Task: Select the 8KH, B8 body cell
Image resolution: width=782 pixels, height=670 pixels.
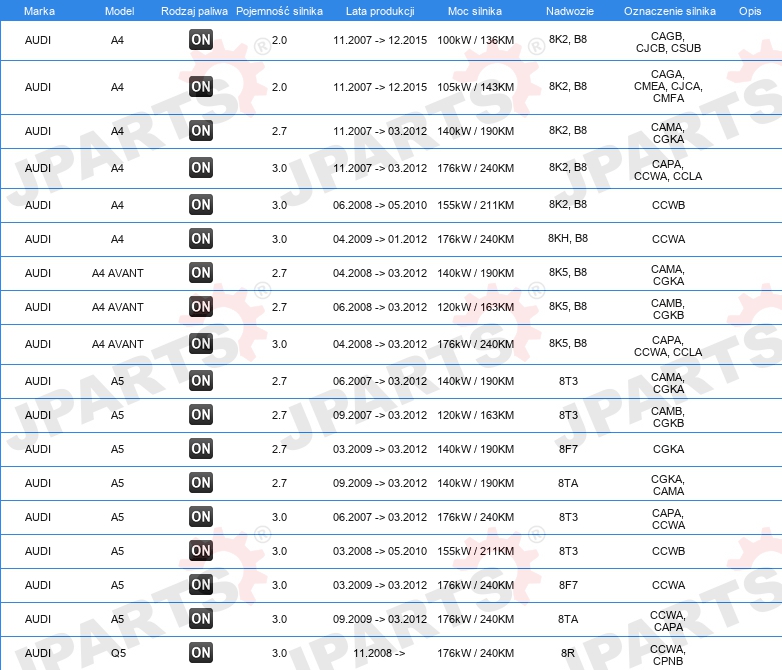Action: point(568,238)
